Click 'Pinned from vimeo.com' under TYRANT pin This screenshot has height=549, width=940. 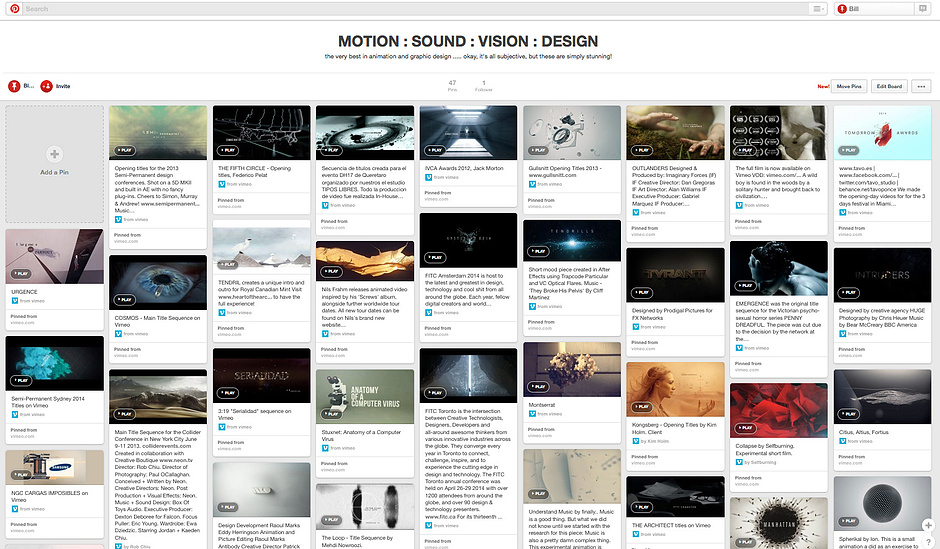tap(644, 345)
